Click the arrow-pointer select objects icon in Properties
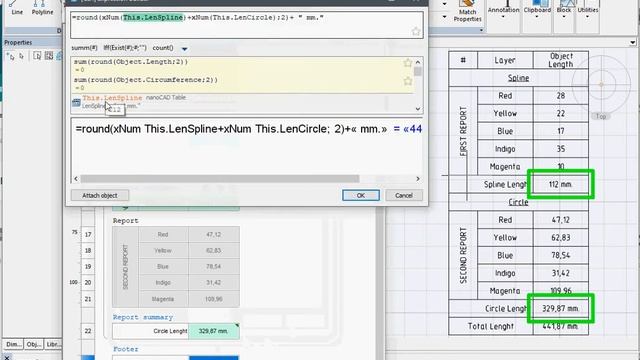This screenshot has height=360, width=640. [22, 56]
